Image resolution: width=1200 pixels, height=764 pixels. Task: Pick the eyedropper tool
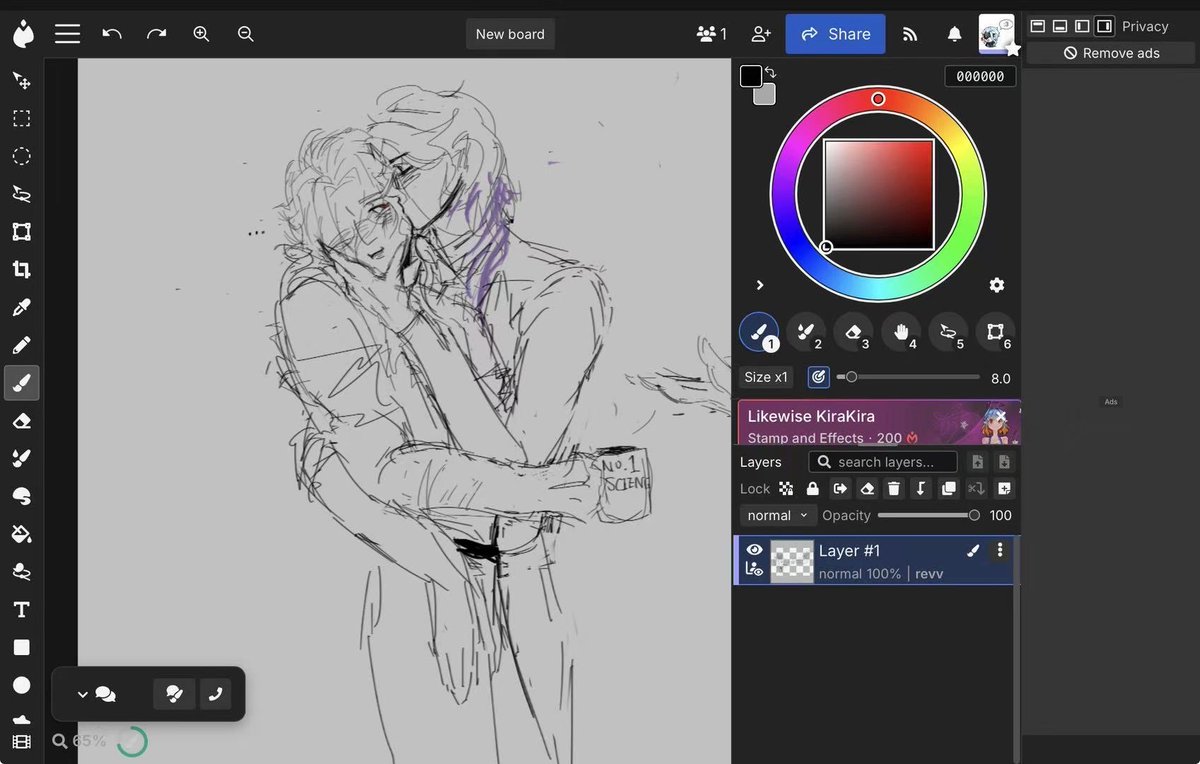pyautogui.click(x=21, y=307)
